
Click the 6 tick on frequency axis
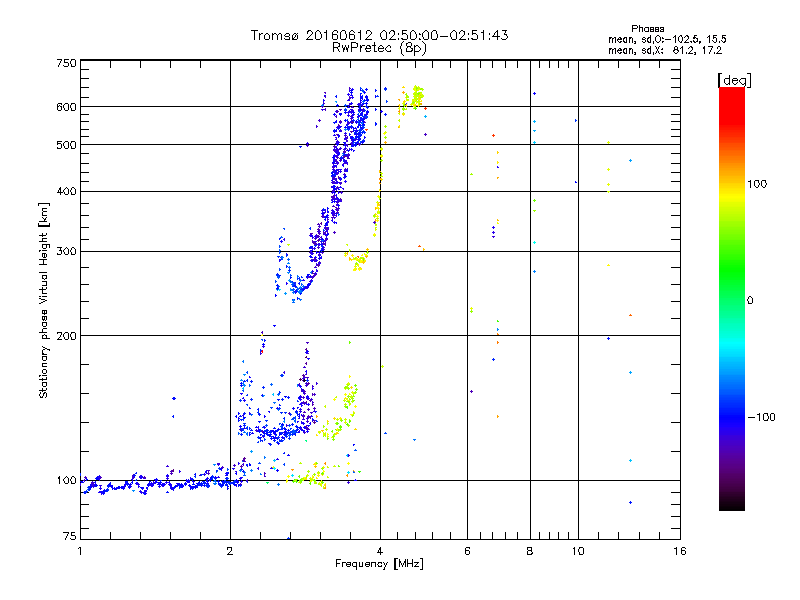pos(467,551)
